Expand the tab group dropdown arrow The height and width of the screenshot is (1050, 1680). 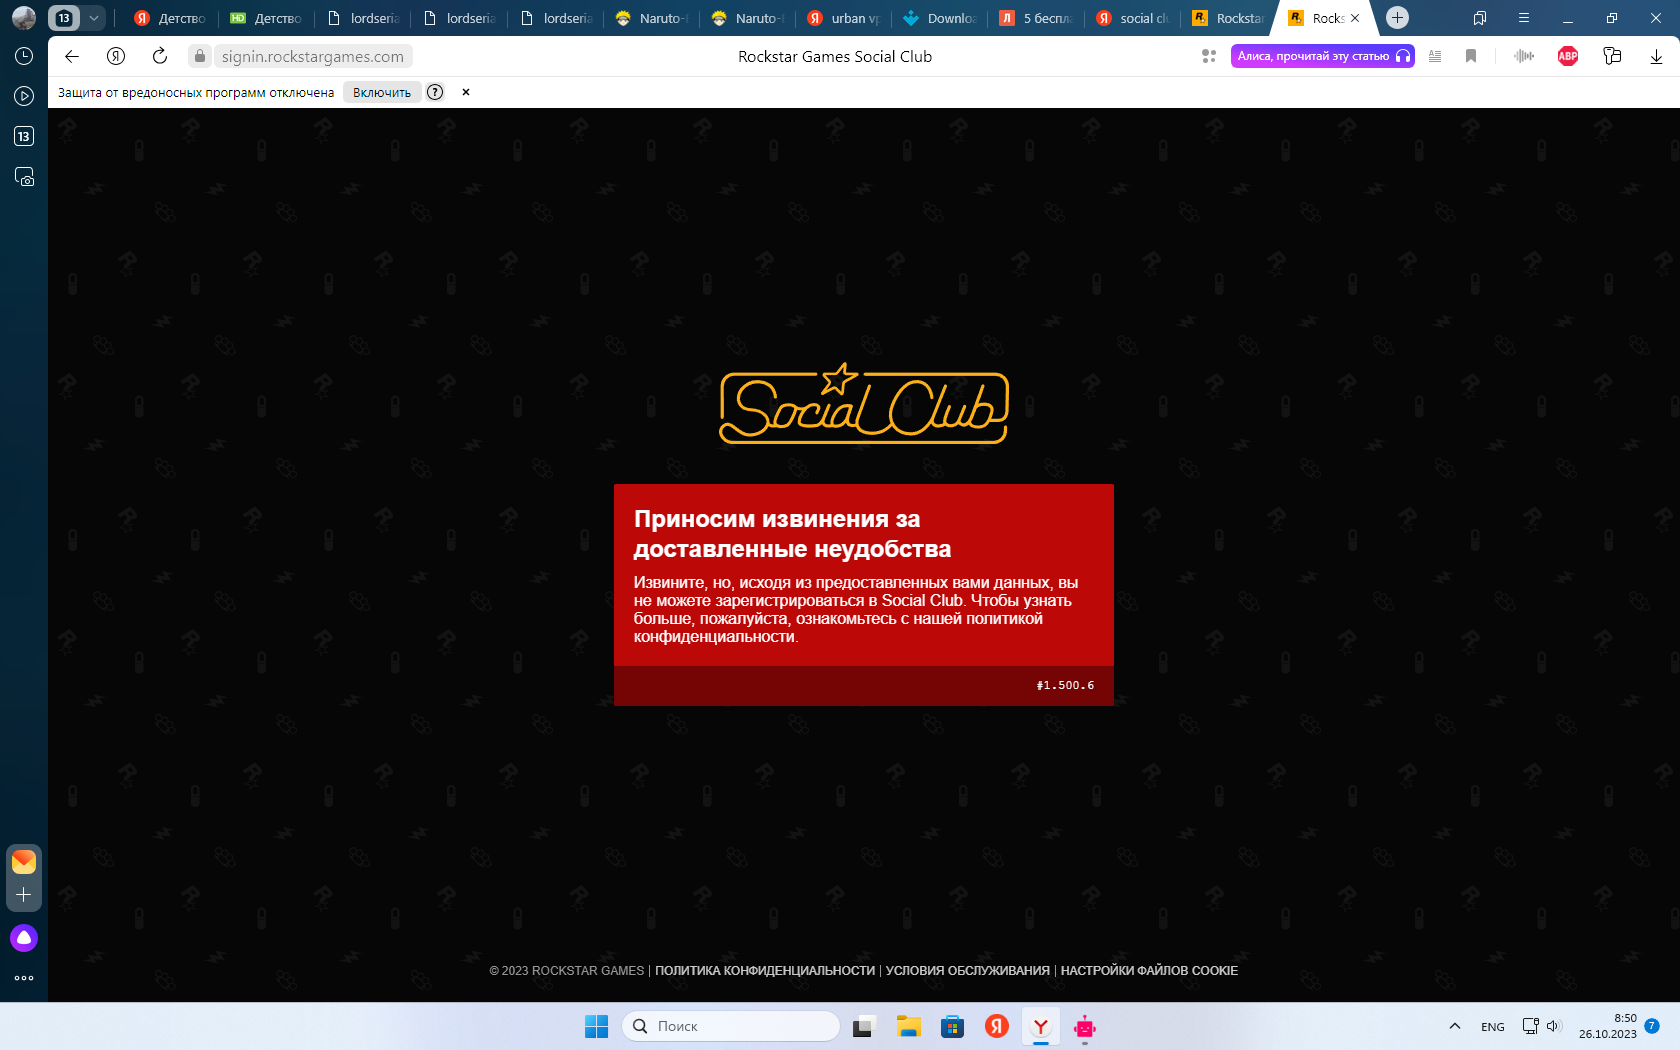tap(94, 18)
